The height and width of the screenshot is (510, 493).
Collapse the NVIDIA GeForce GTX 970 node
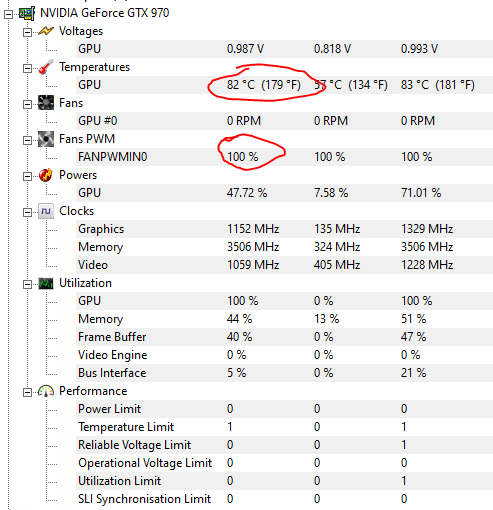[8, 14]
